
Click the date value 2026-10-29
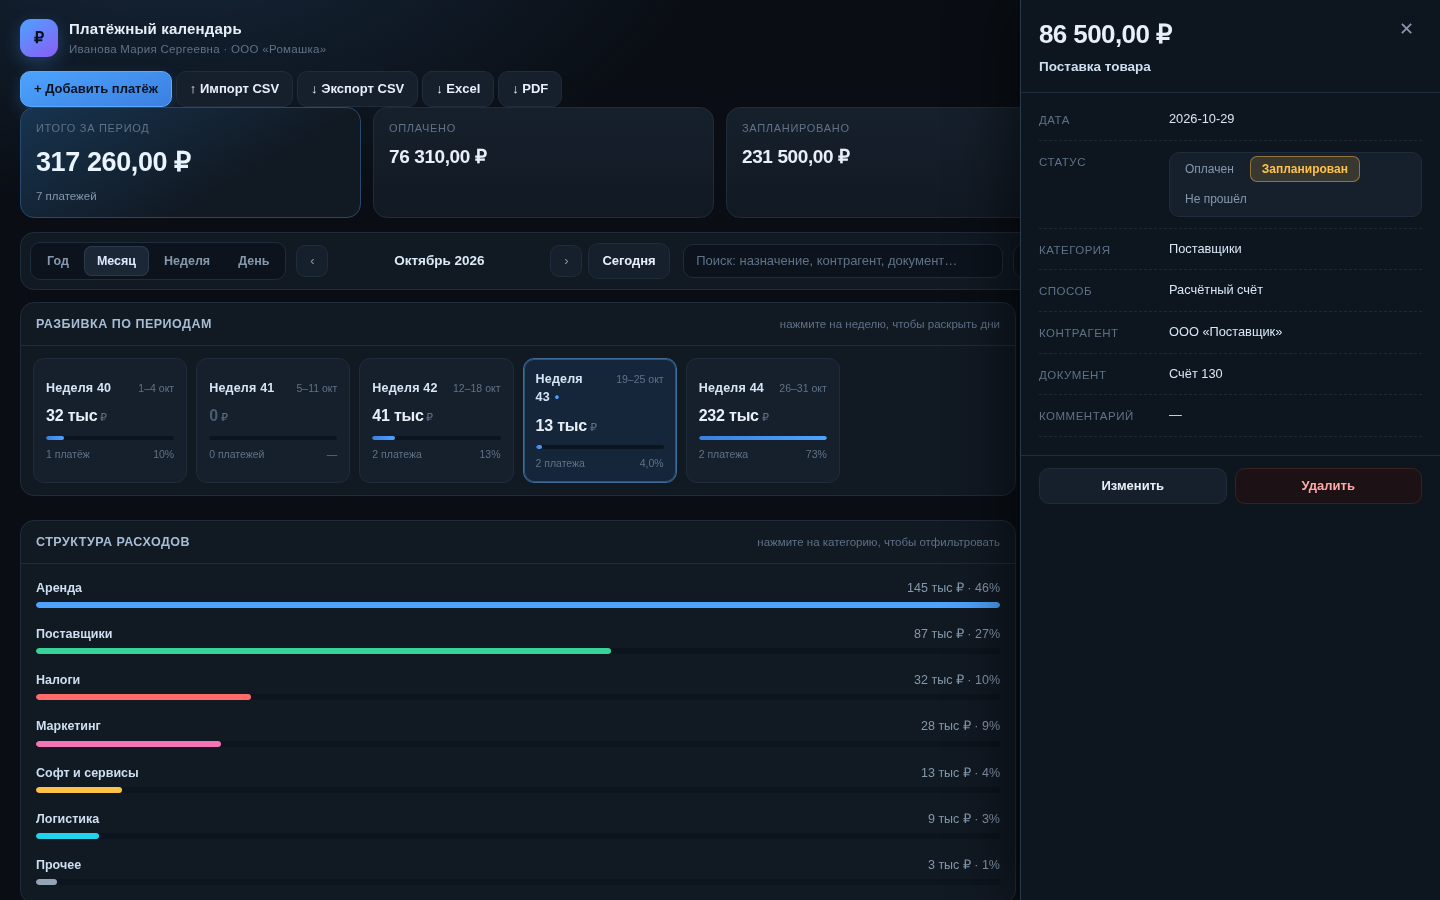[1202, 119]
